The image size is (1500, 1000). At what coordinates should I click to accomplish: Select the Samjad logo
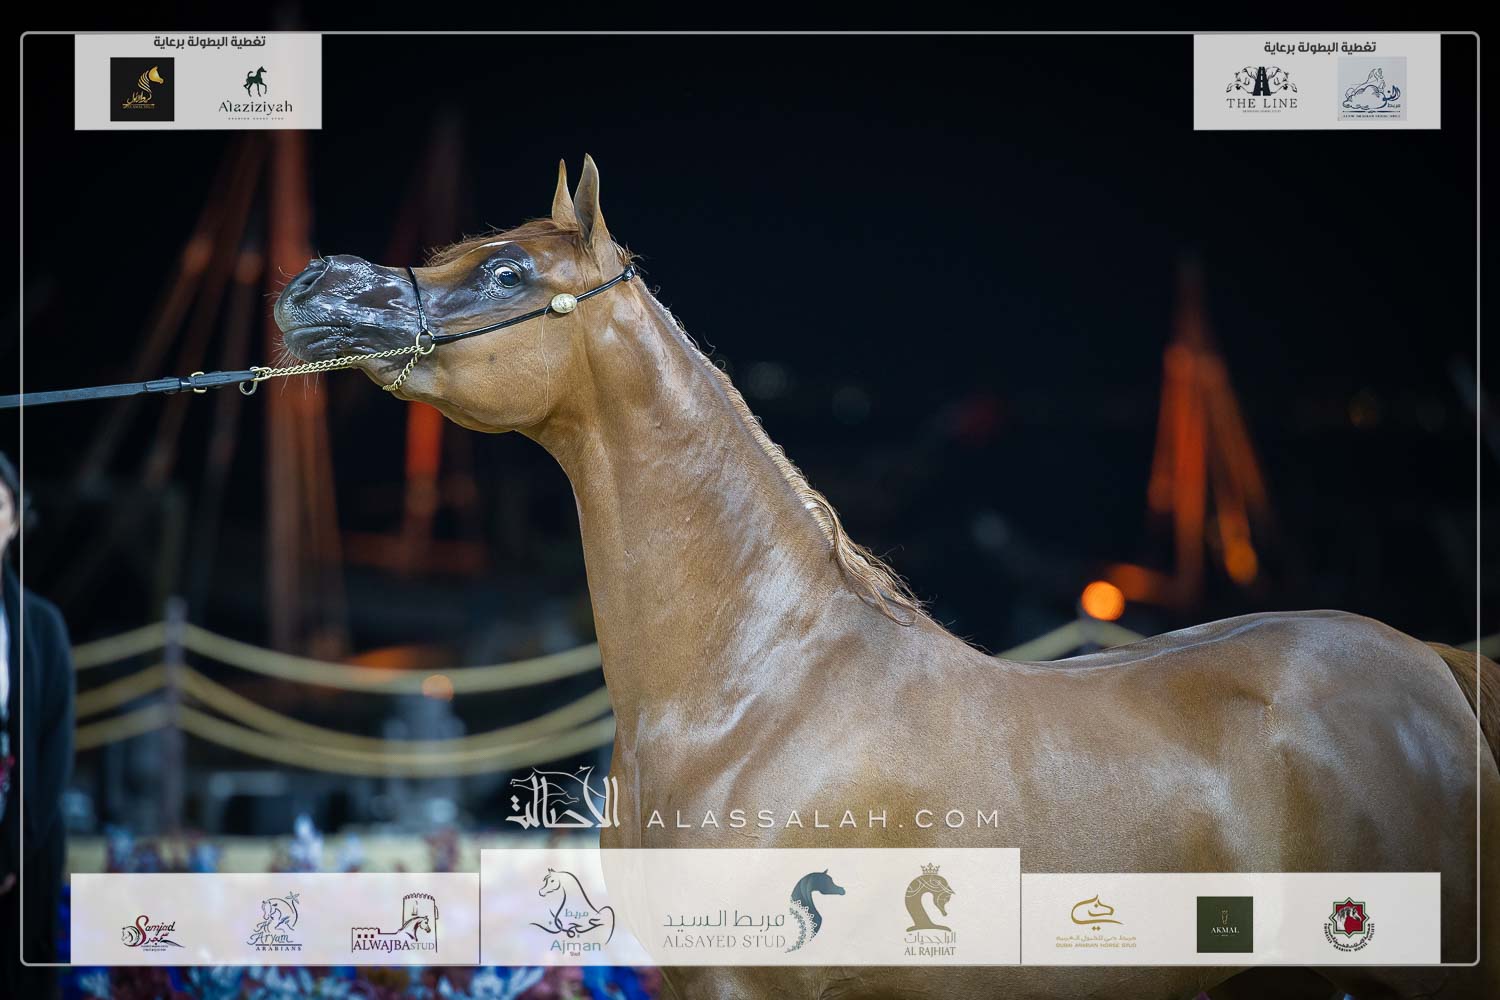(x=153, y=932)
